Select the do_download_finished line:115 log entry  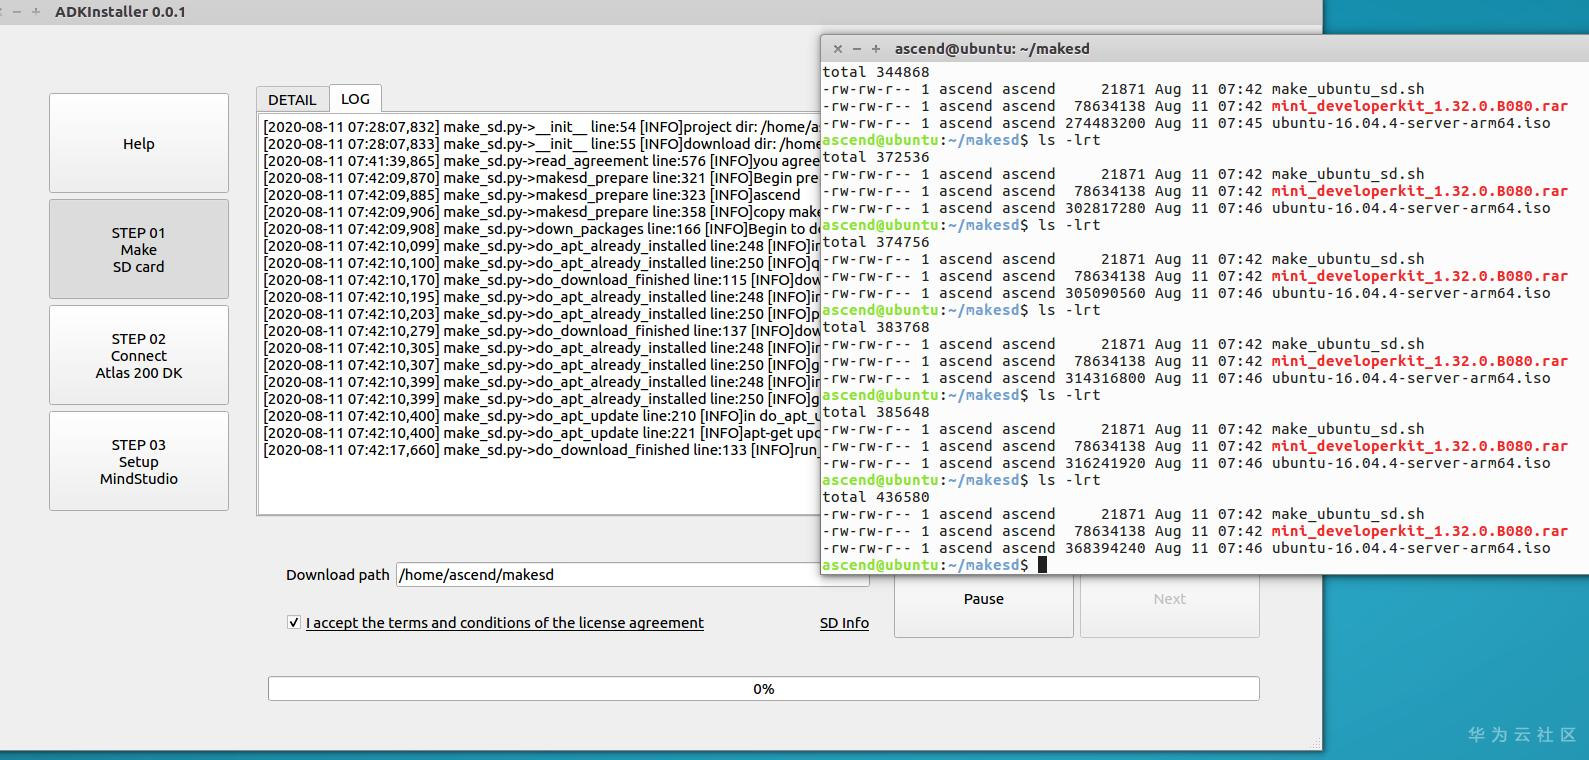click(x=541, y=280)
